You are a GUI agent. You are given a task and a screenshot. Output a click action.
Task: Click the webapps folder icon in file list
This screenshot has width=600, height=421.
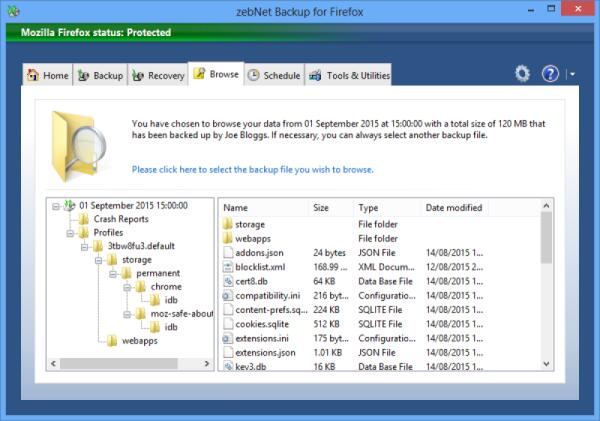[228, 239]
